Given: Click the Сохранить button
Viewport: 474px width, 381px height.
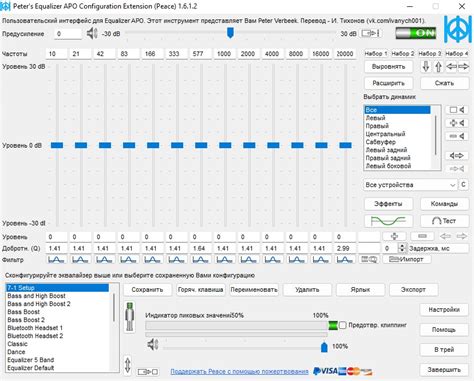Looking at the screenshot, I should click(147, 290).
